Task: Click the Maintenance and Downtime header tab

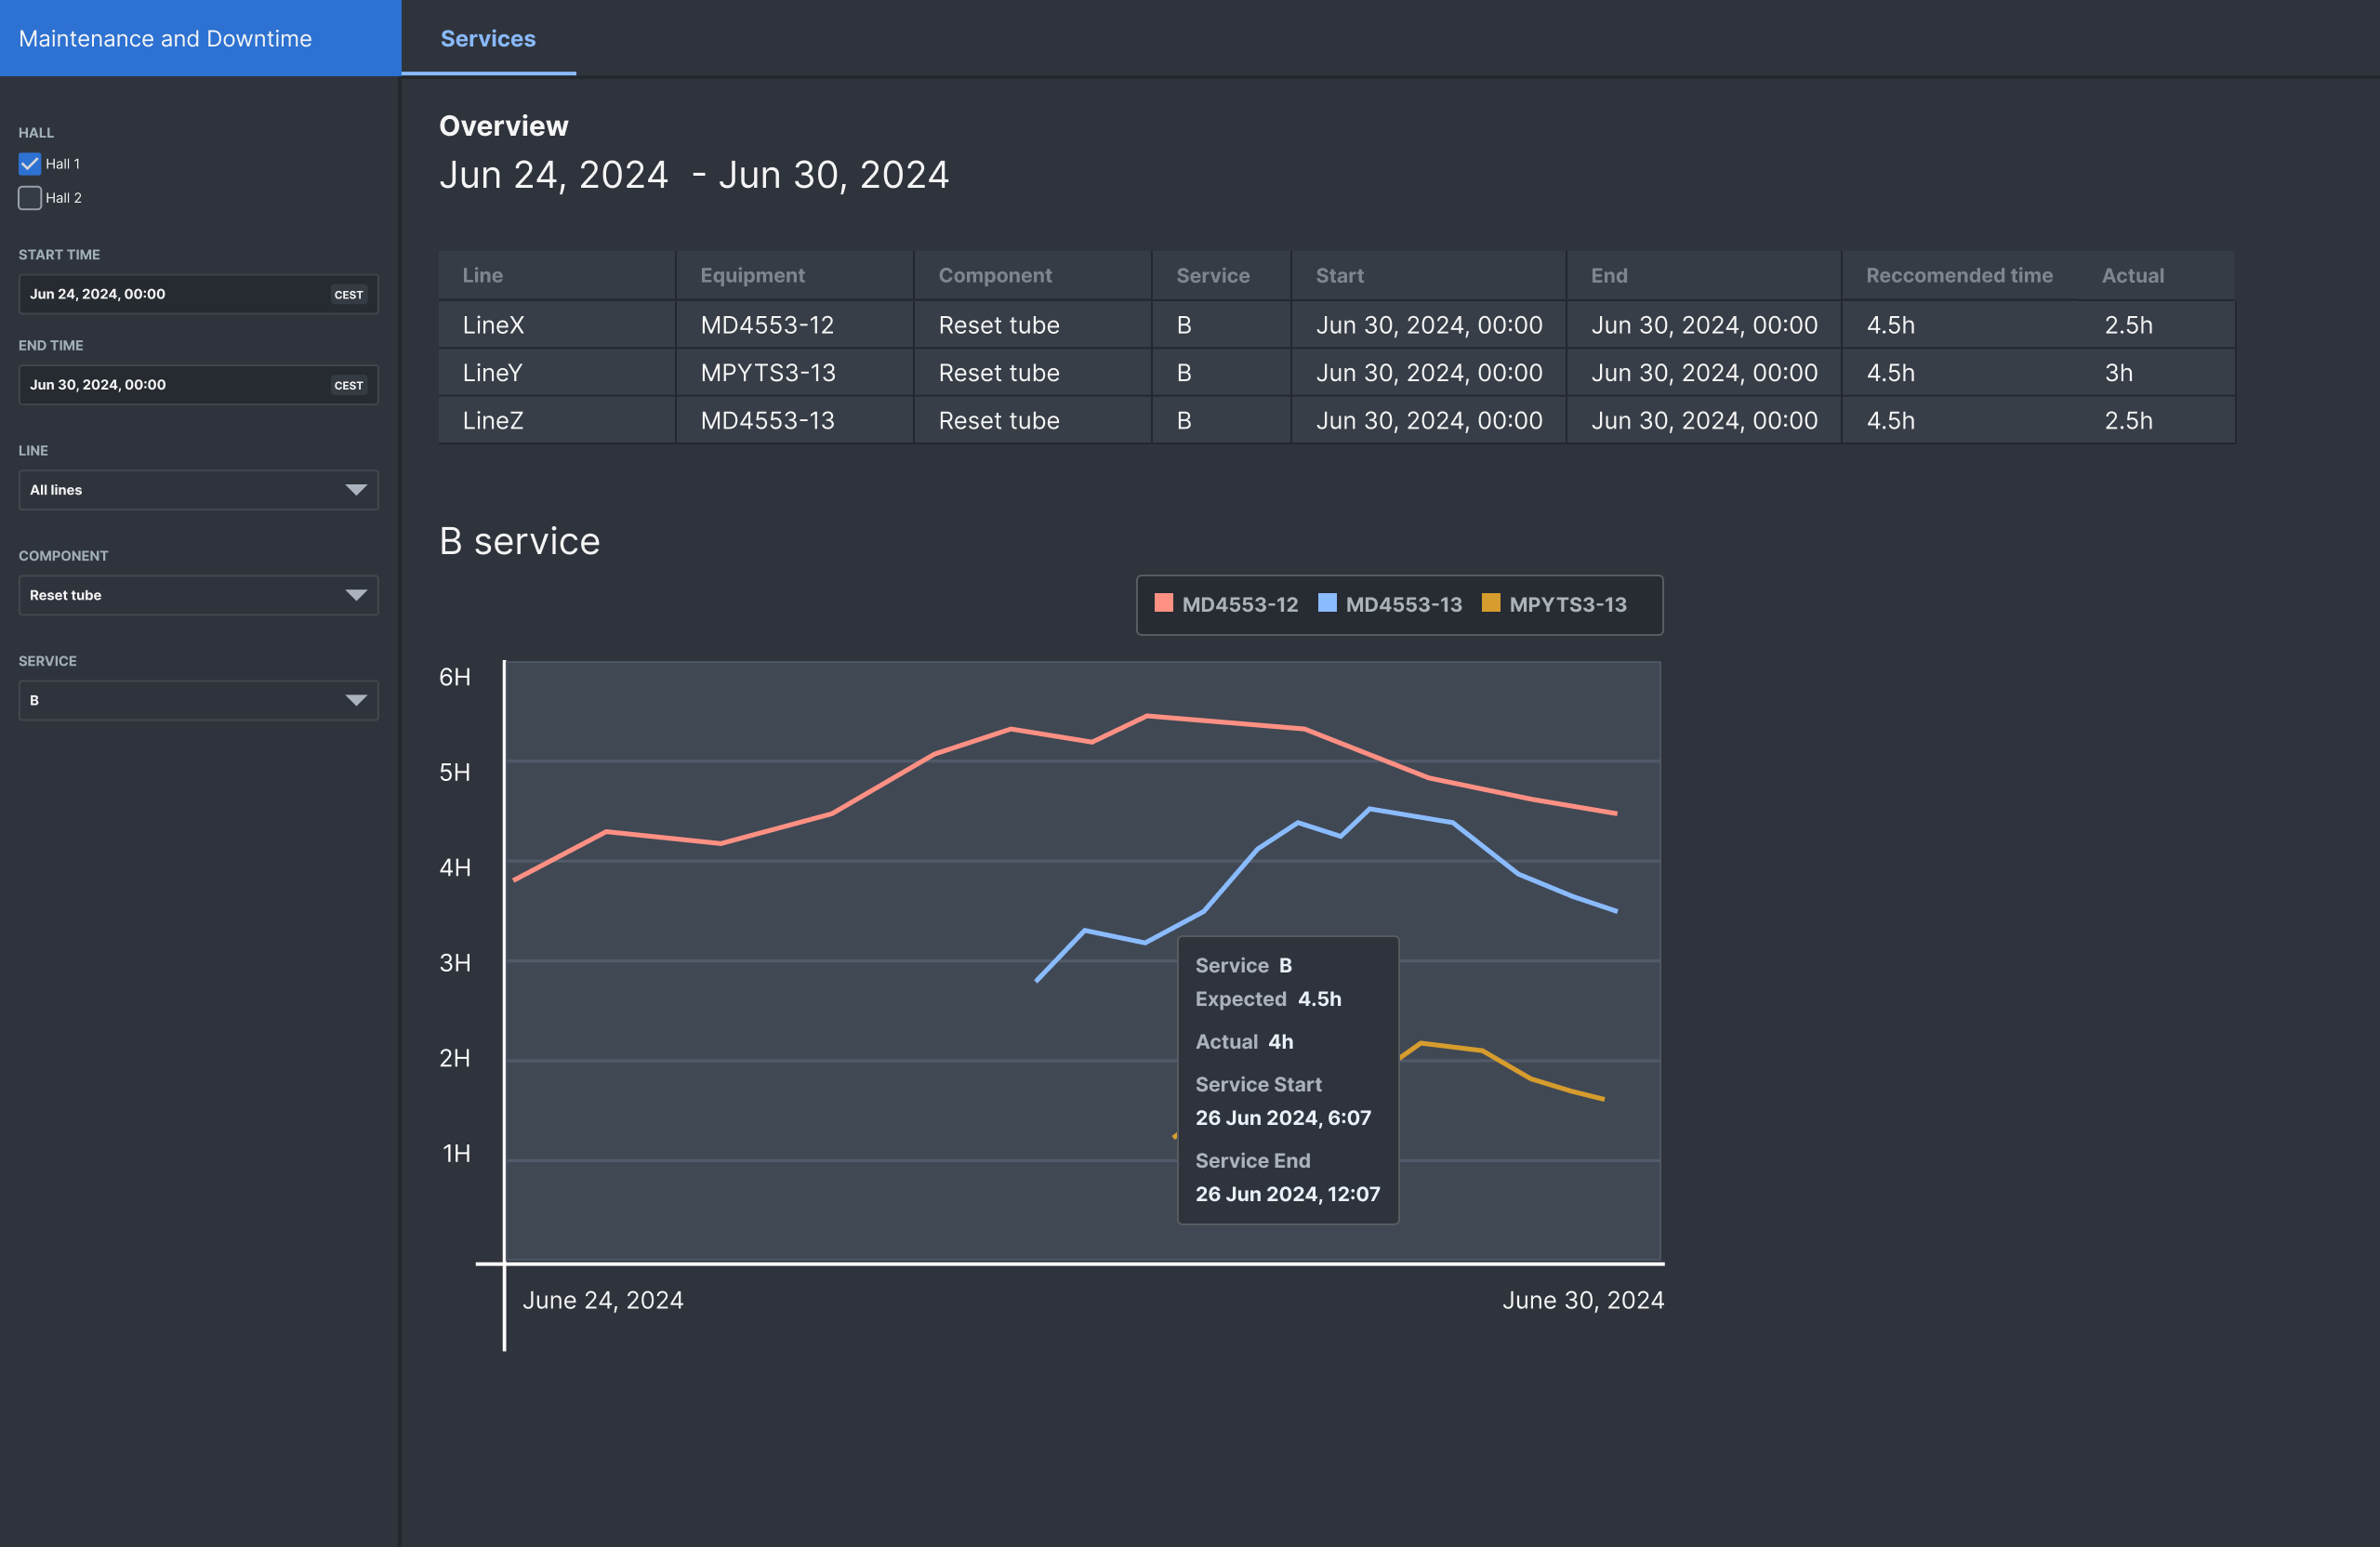Action: point(166,38)
